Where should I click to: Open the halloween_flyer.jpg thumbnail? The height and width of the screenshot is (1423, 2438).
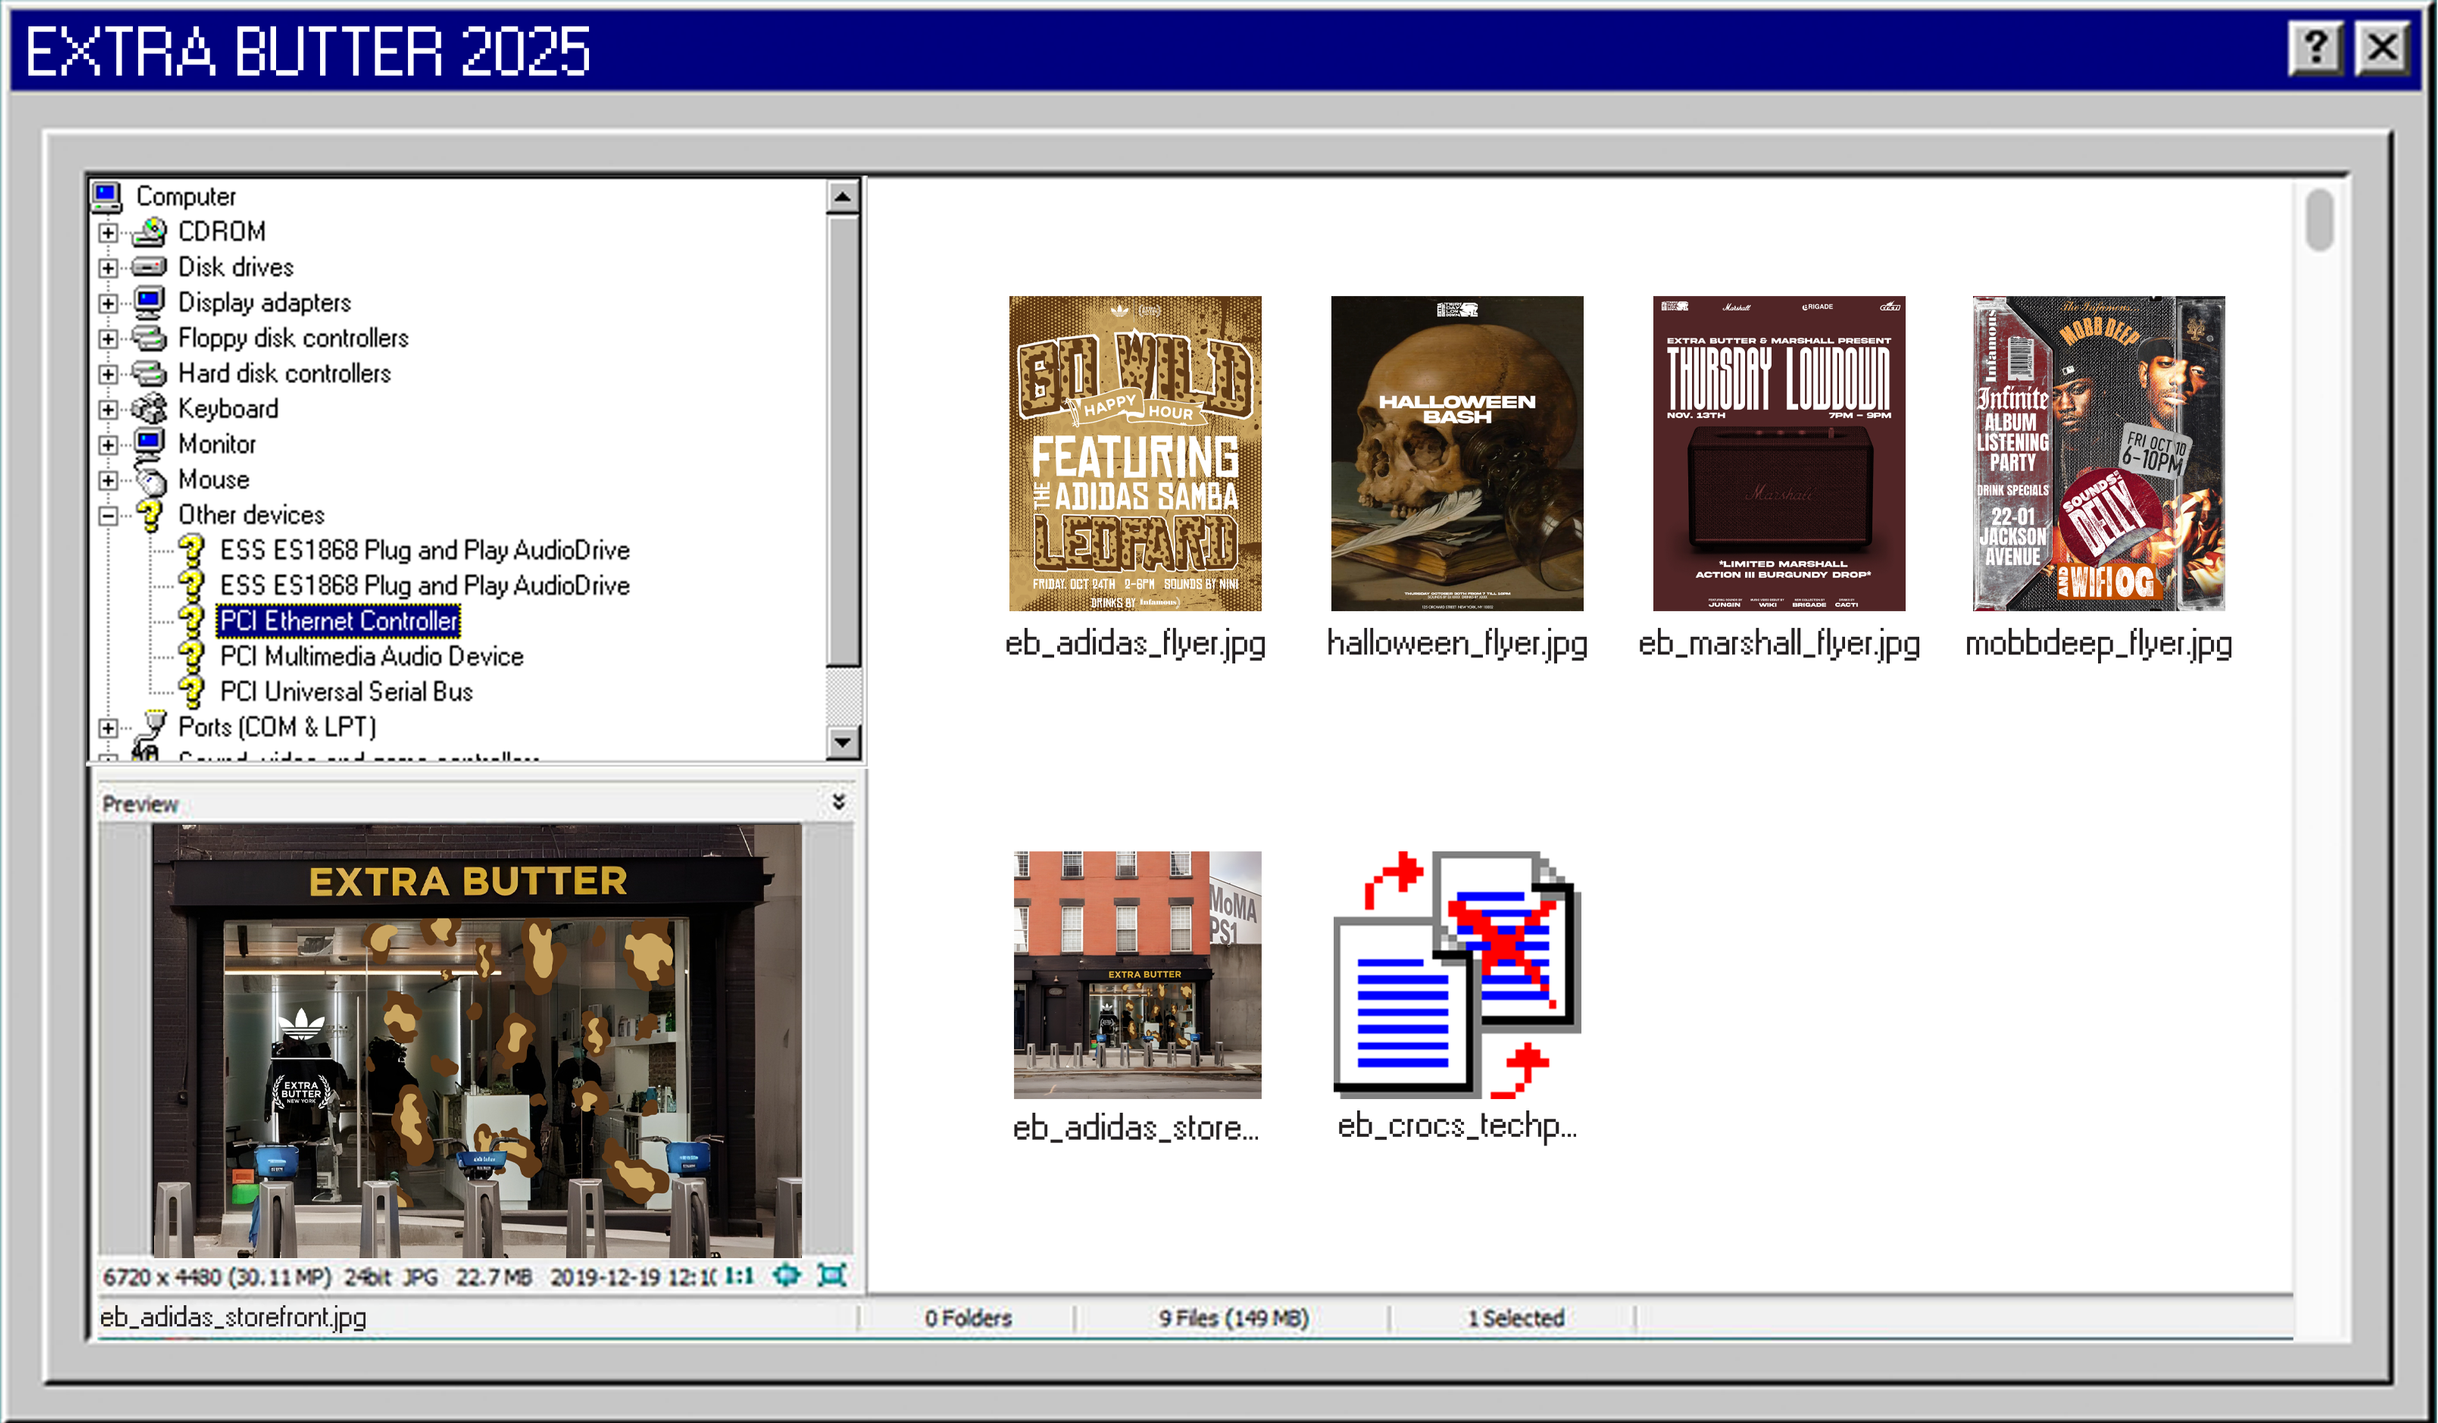[1456, 456]
